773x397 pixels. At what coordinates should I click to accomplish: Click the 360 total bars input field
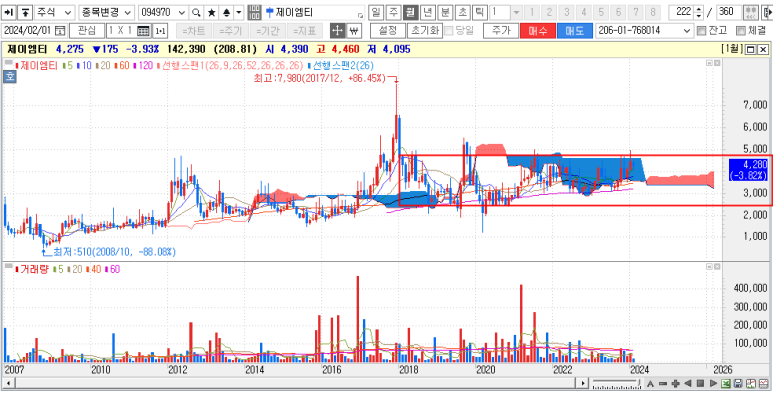(729, 12)
